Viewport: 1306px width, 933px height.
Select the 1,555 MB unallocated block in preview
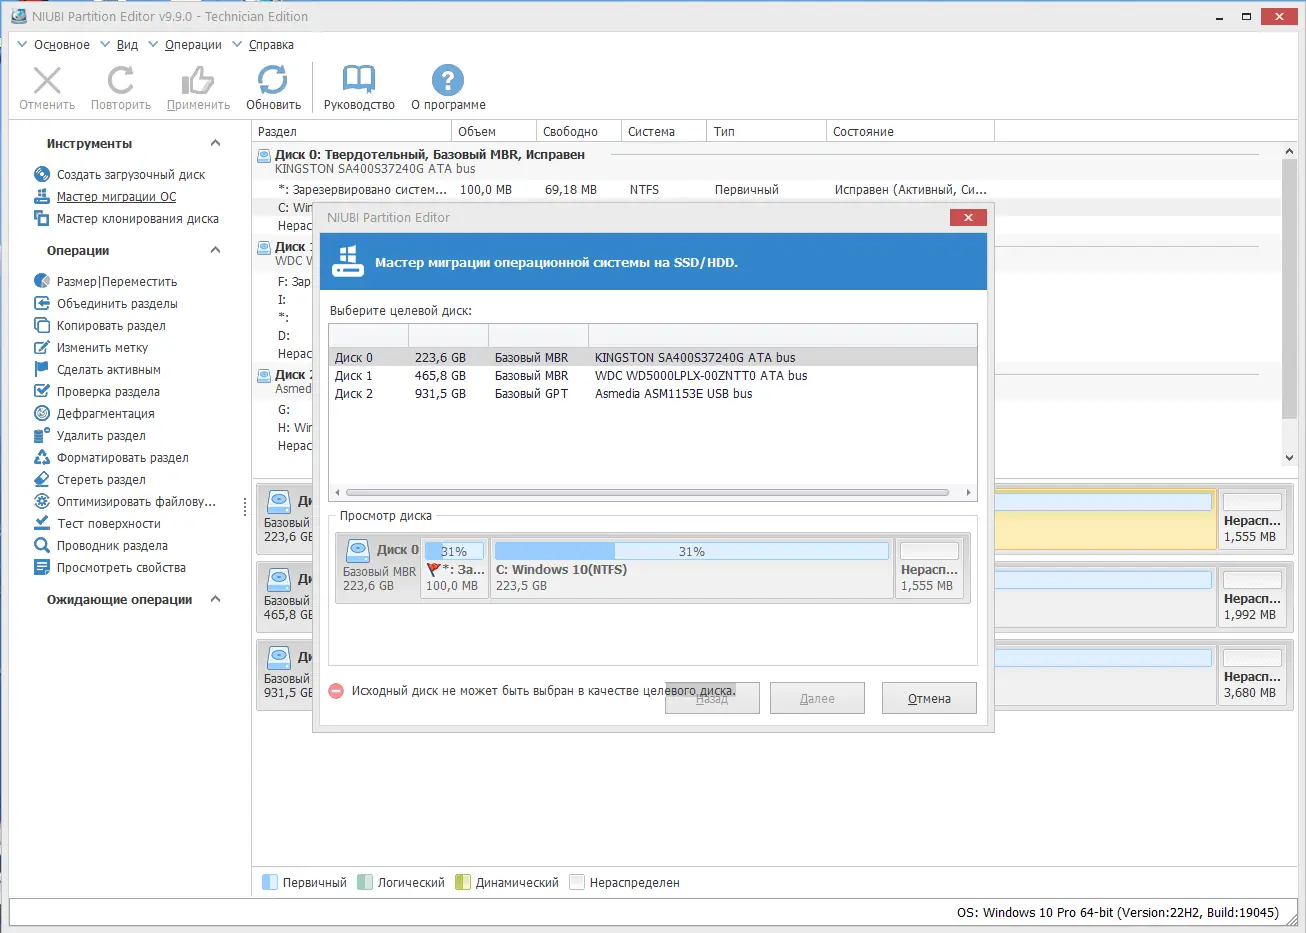[x=929, y=567]
